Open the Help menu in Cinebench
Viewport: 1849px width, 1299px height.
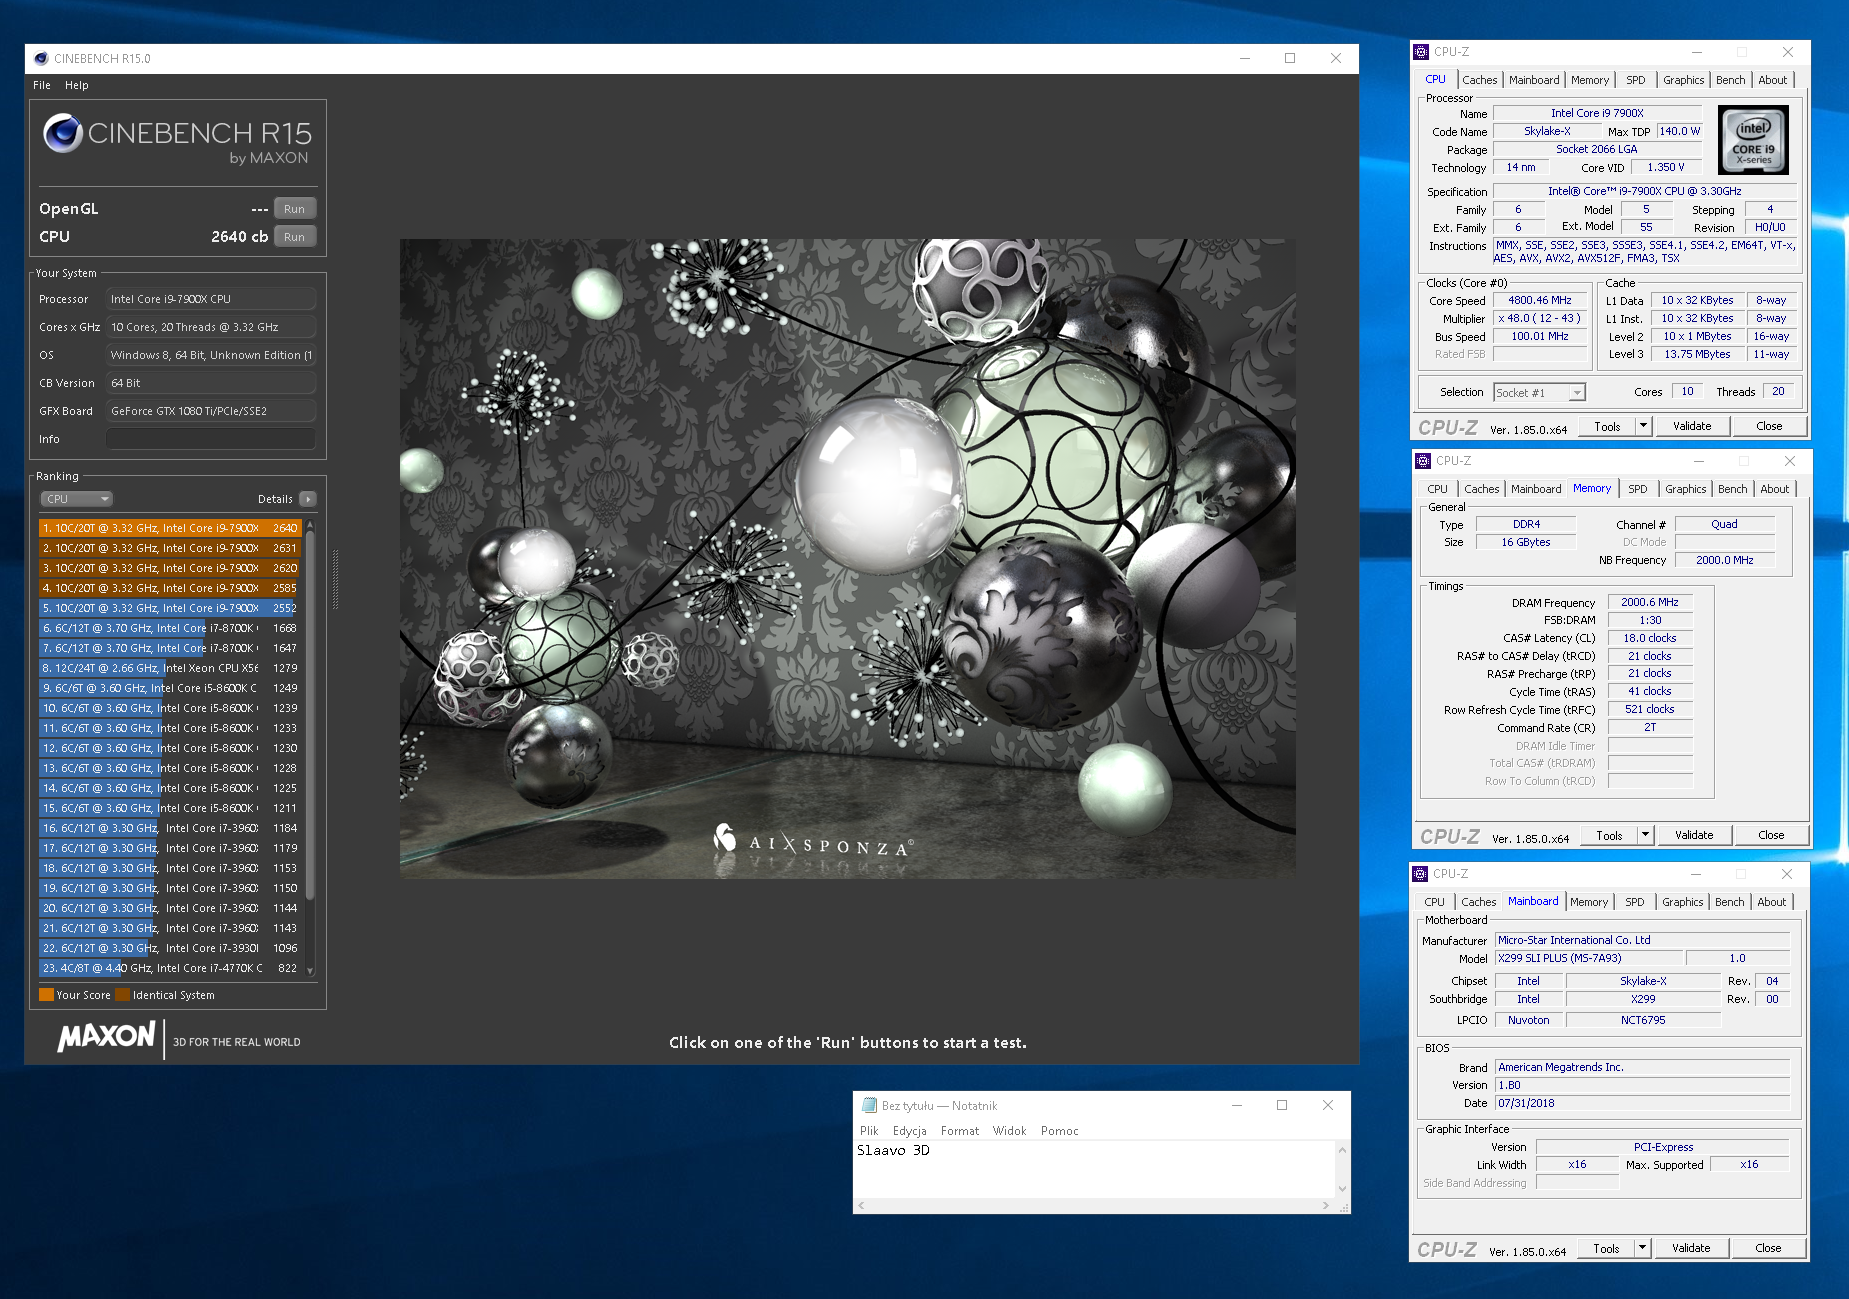[x=77, y=85]
